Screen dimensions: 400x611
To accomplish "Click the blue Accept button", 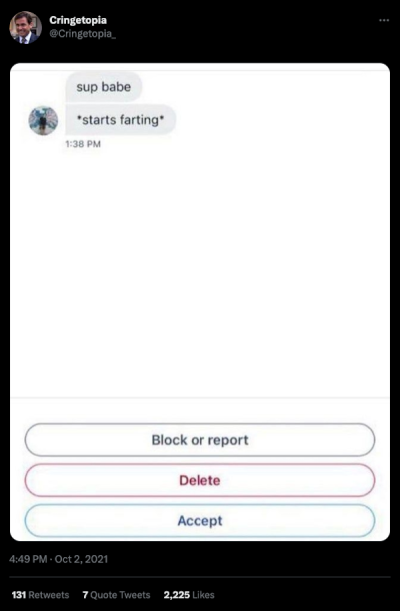I will (x=200, y=521).
